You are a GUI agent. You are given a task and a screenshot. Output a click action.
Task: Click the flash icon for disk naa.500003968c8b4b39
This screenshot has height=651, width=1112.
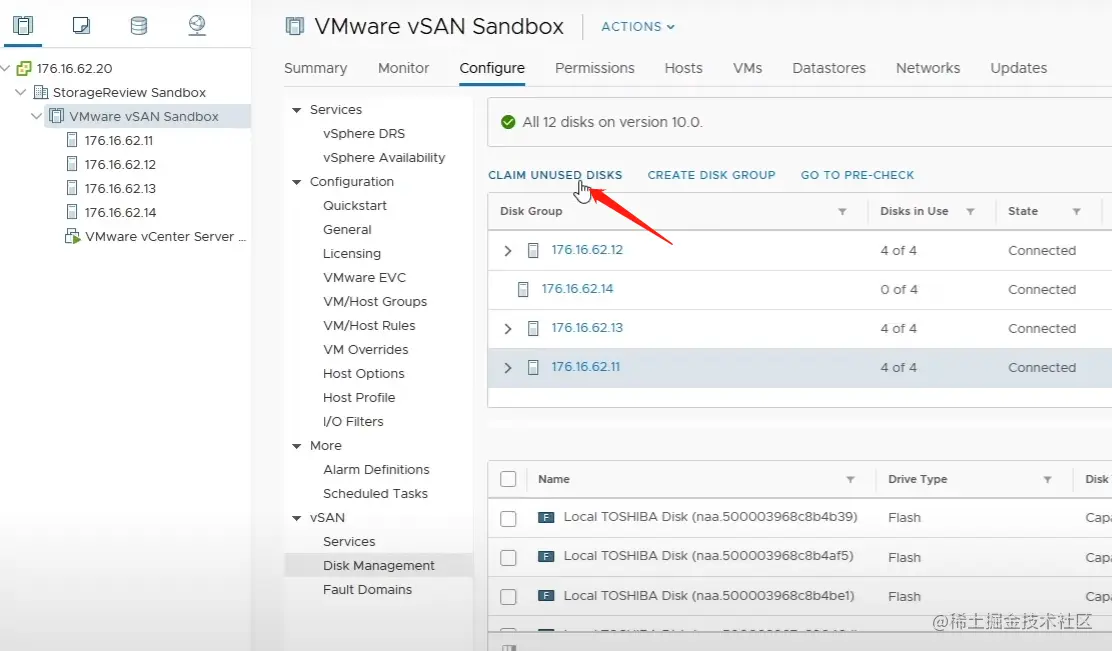coord(546,518)
